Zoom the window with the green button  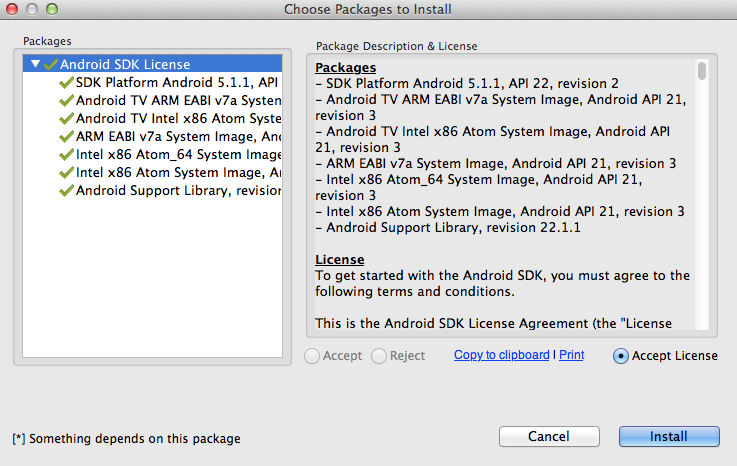pos(52,9)
